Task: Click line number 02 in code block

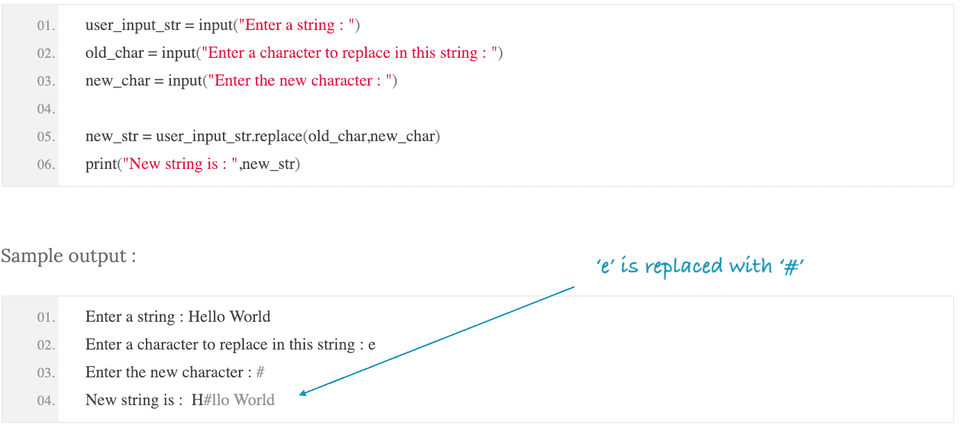Action: tap(45, 53)
